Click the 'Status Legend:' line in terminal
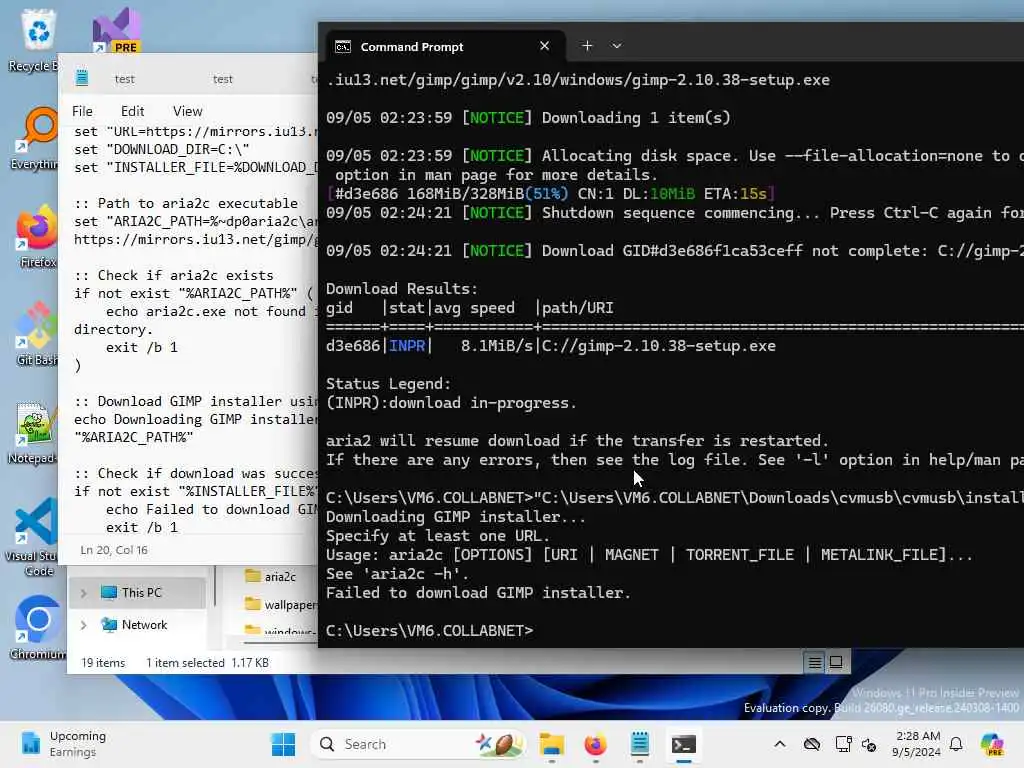The width and height of the screenshot is (1024, 768). (388, 384)
